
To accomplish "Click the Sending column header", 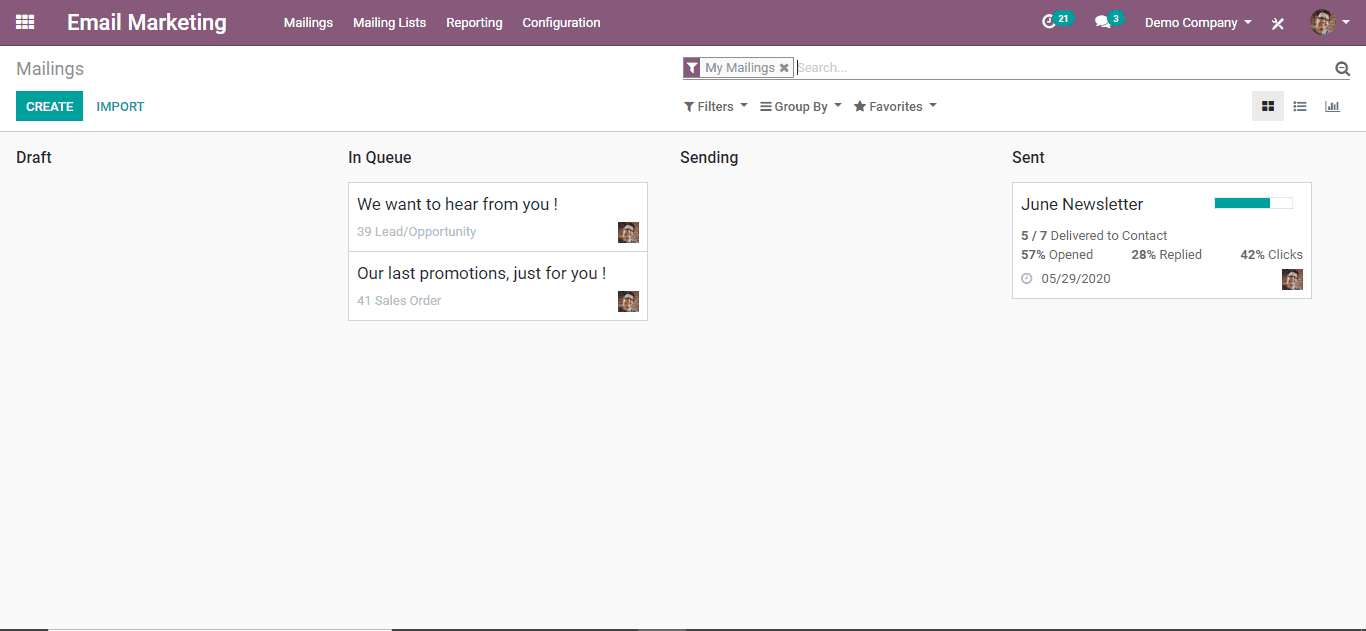I will point(709,157).
